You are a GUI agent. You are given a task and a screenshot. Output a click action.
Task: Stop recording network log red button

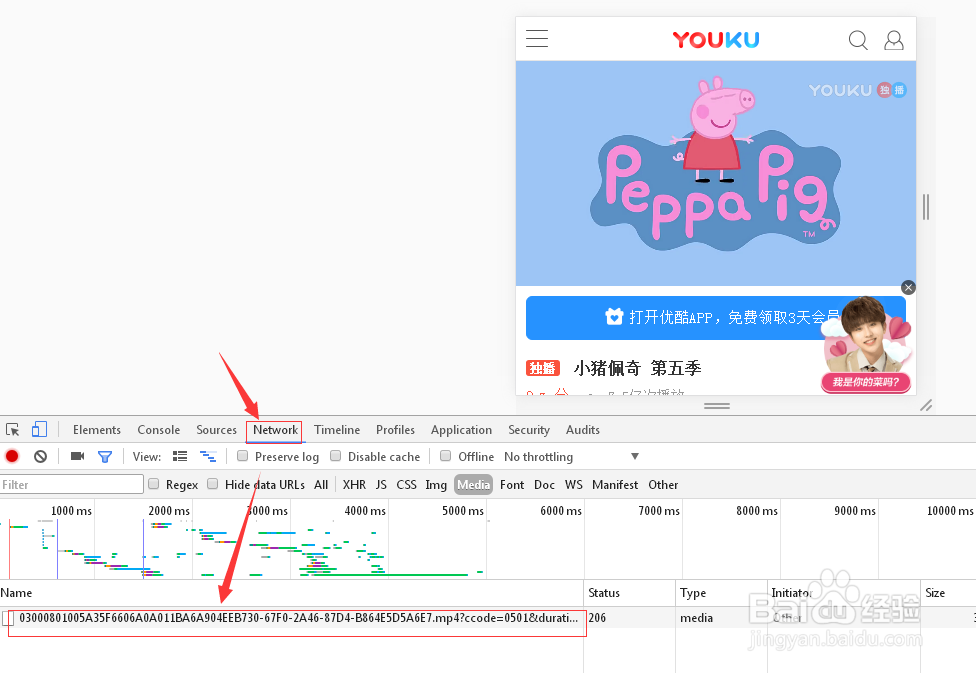point(12,456)
